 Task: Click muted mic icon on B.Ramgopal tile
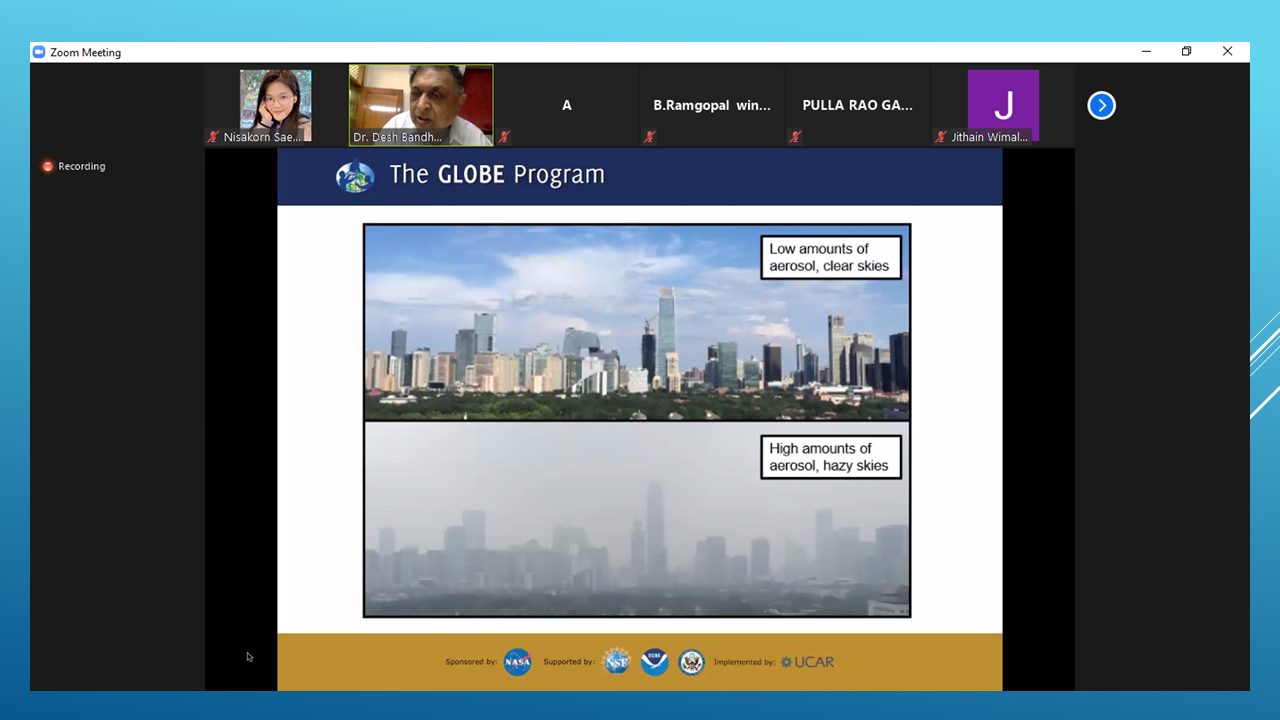coord(650,137)
